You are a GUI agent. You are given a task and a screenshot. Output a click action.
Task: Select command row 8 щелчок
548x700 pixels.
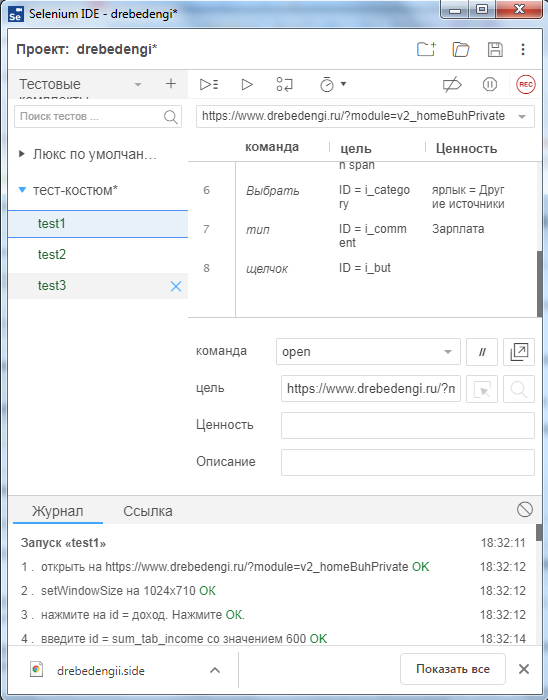pos(364,268)
